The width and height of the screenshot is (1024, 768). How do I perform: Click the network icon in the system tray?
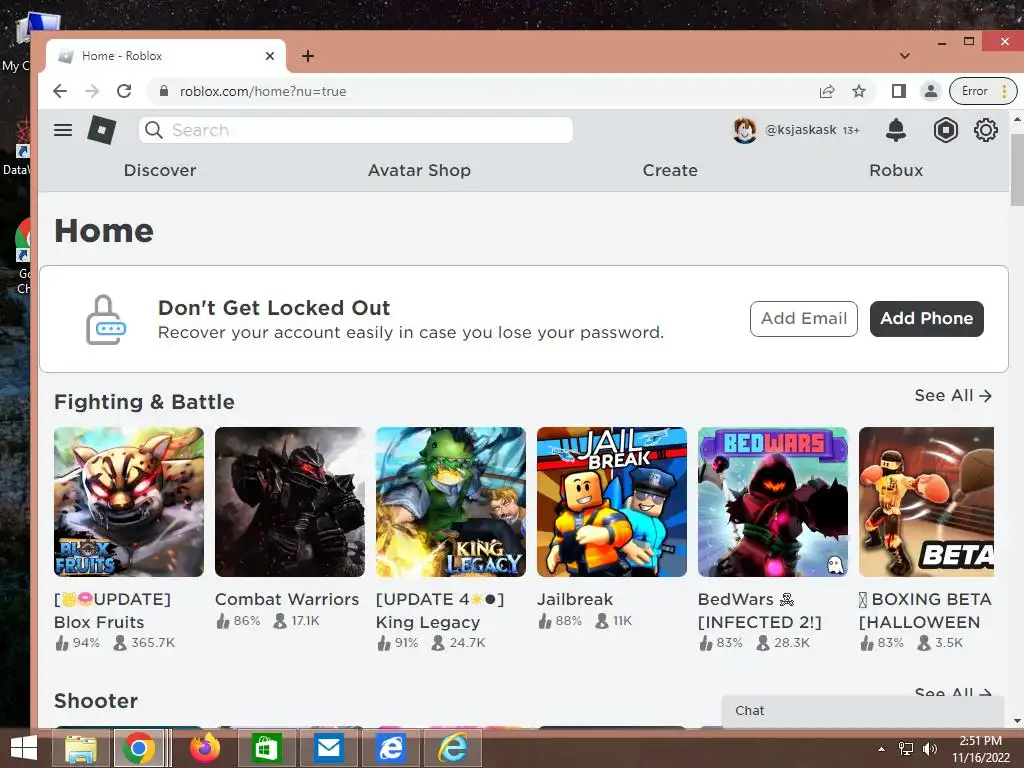point(906,749)
